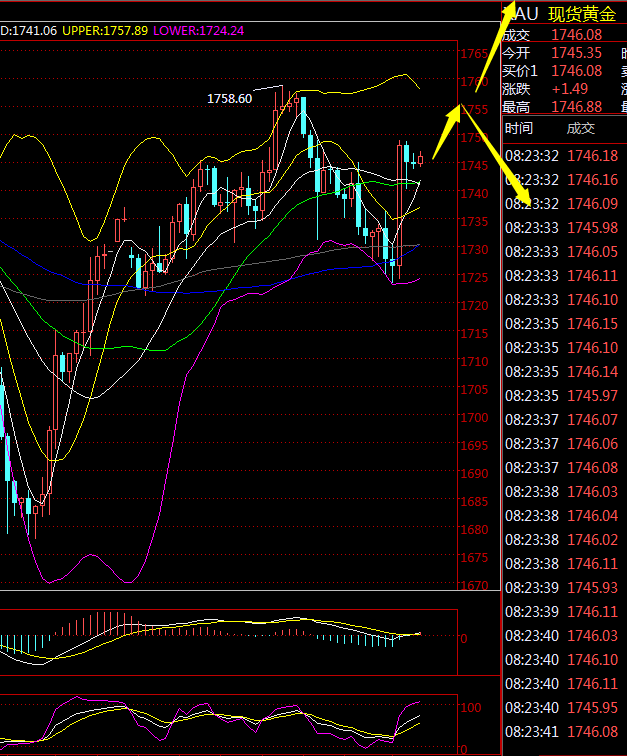This screenshot has height=756, width=627.
Task: Click the 1758.60 high price label
Action: (x=230, y=99)
